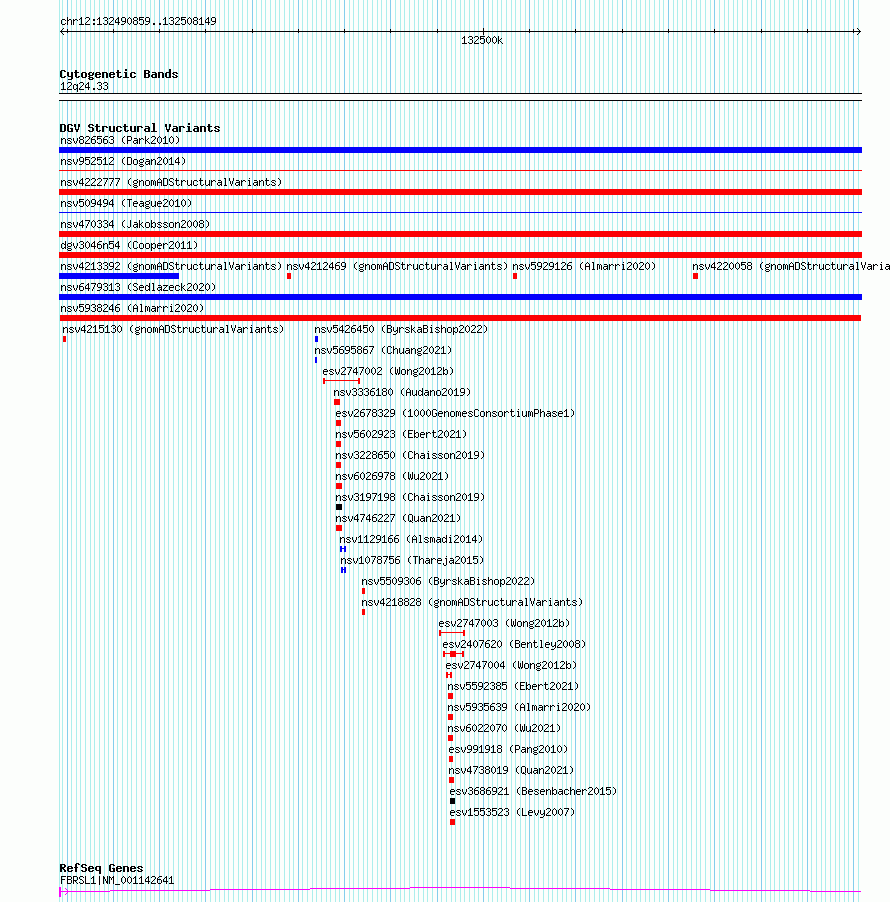Click the red glyph under esv2747004 (Wong2012b)
Viewport: 890px width, 902px height.
click(x=449, y=675)
